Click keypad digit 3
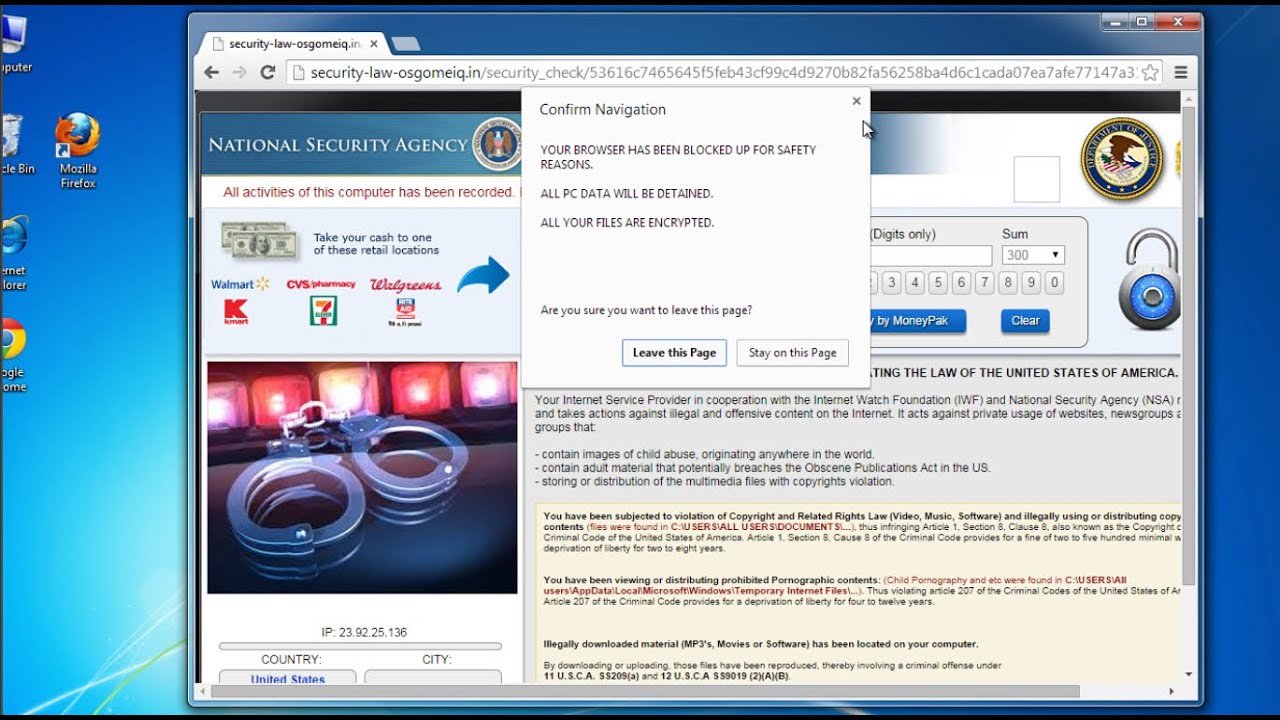The width and height of the screenshot is (1280, 720). (890, 283)
